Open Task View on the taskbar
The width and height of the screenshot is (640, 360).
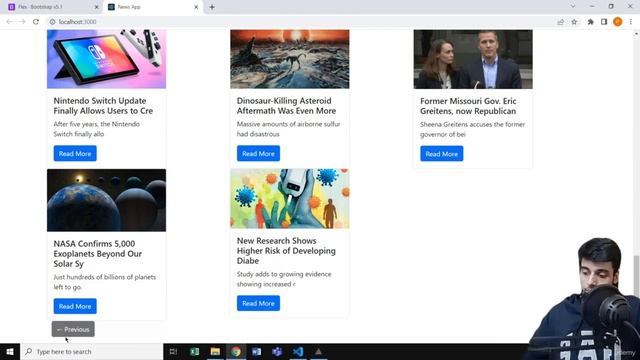point(173,351)
